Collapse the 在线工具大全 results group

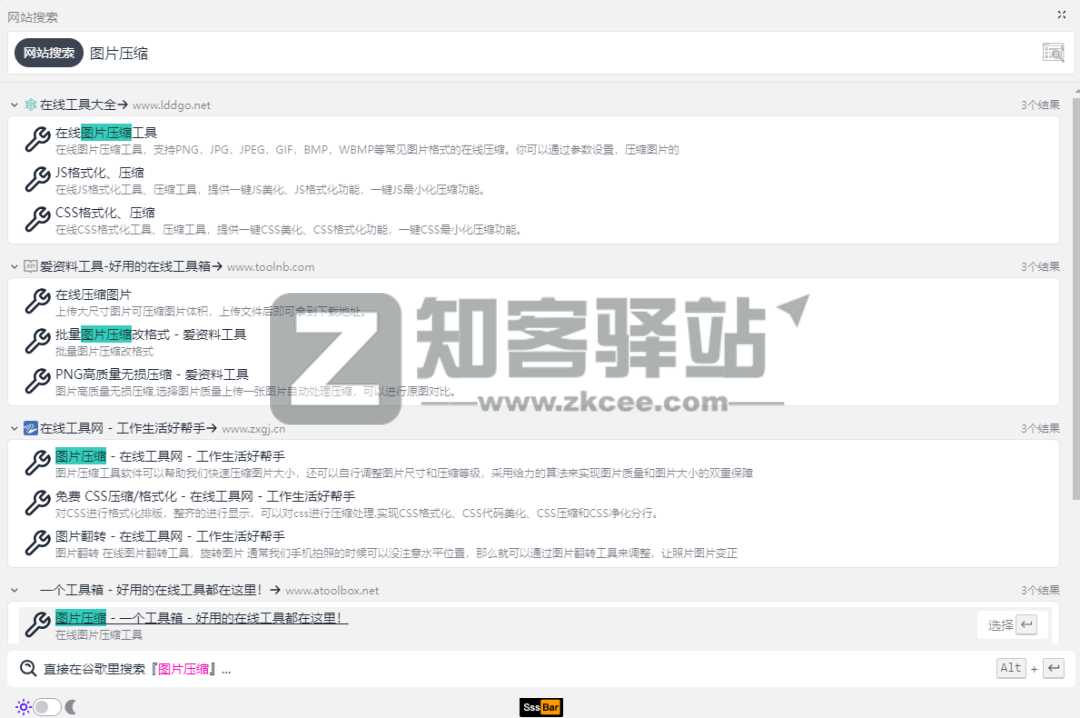pyautogui.click(x=14, y=105)
